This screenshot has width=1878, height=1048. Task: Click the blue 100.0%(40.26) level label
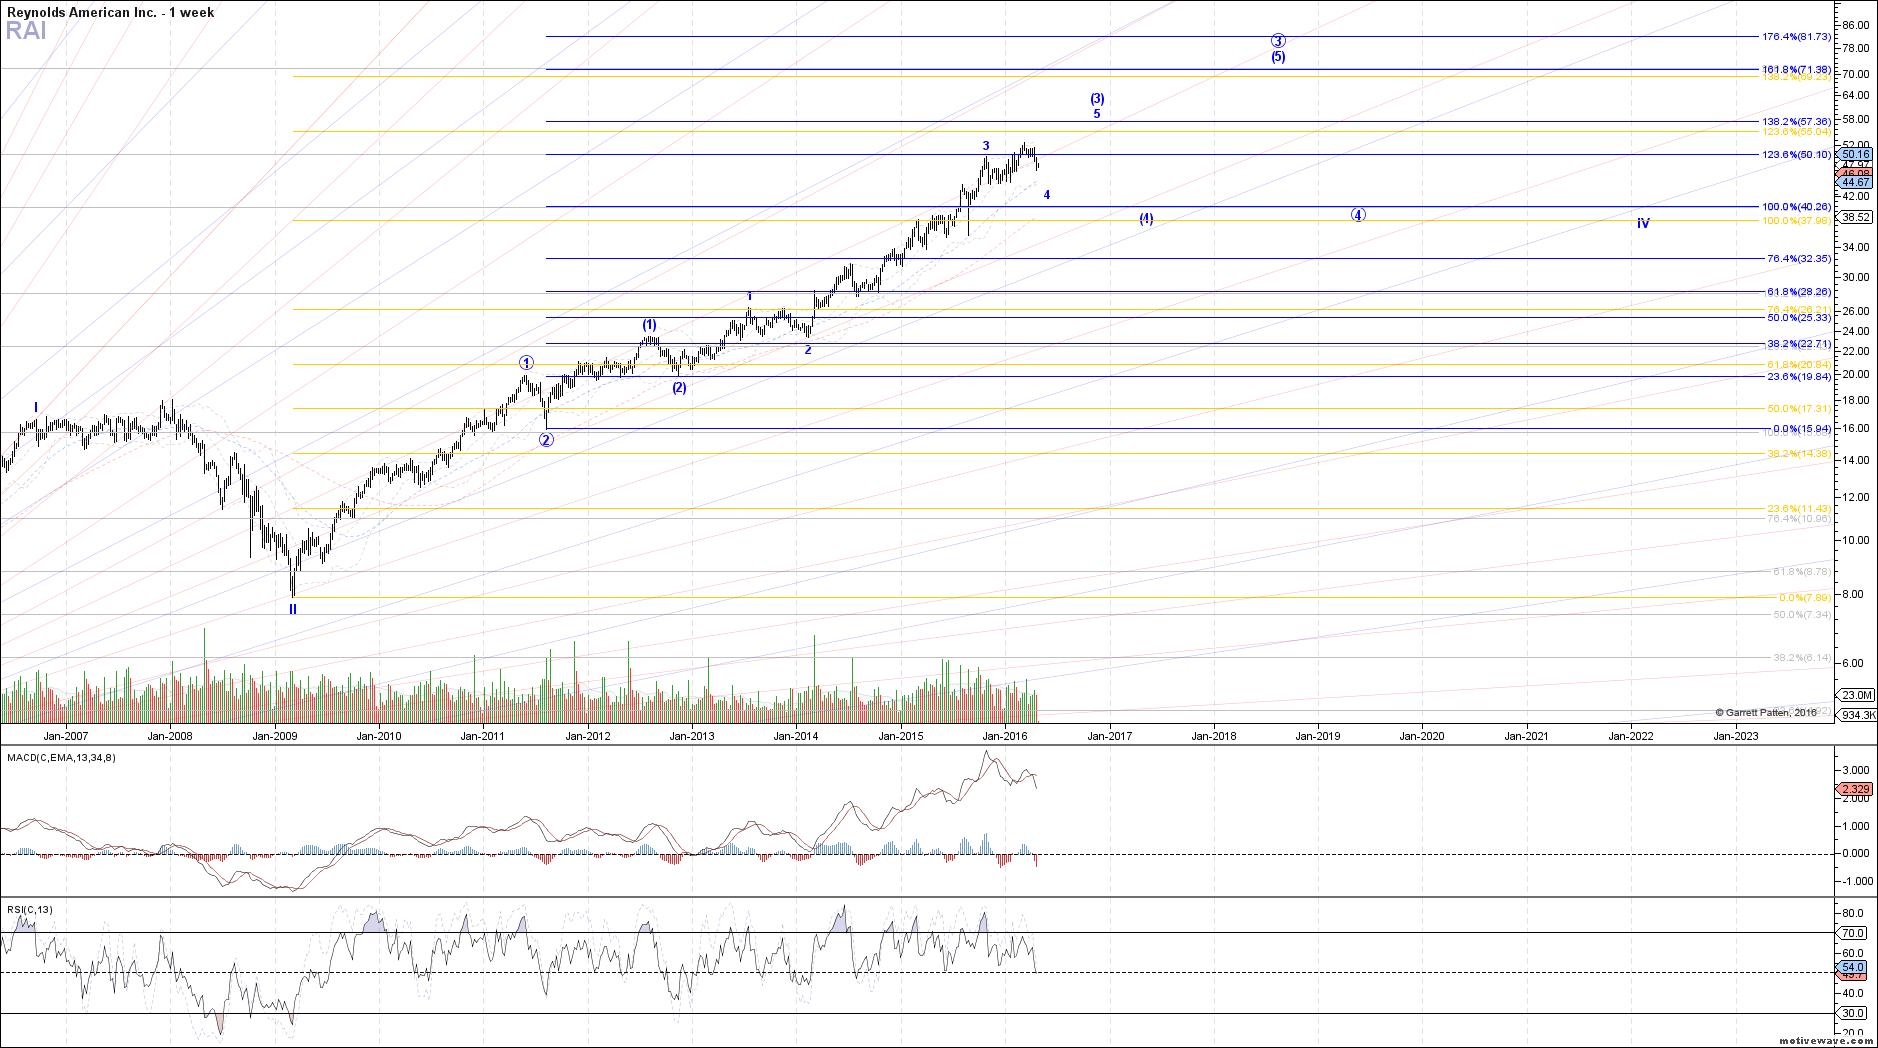click(1797, 206)
